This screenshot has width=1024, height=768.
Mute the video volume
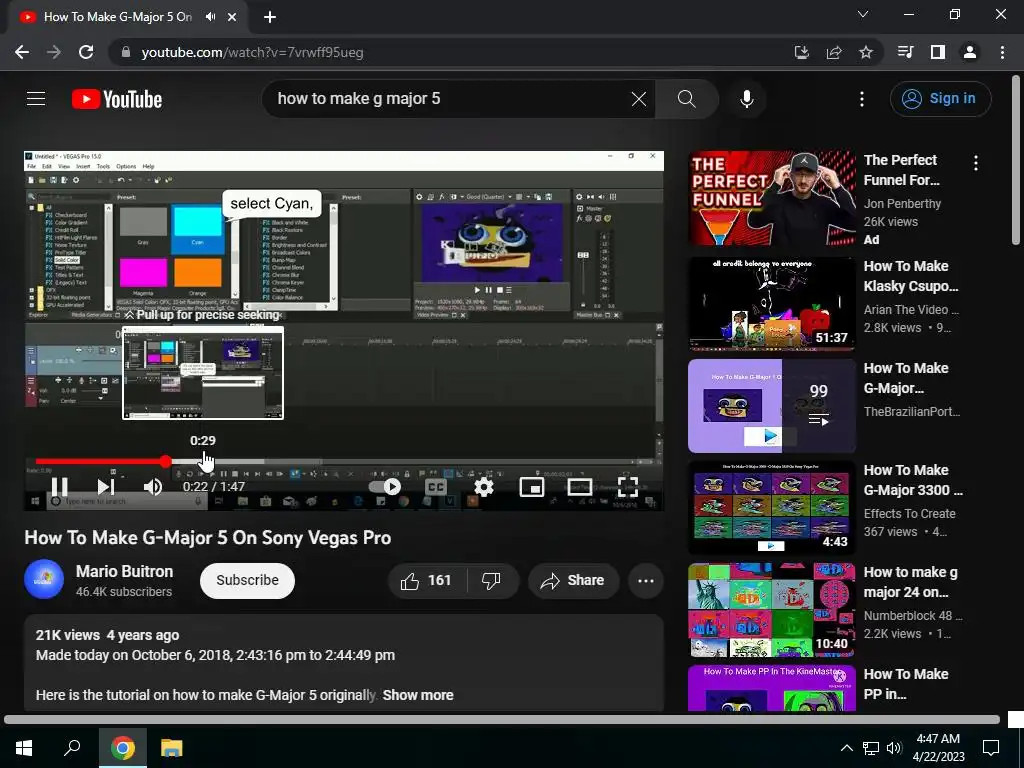(153, 487)
